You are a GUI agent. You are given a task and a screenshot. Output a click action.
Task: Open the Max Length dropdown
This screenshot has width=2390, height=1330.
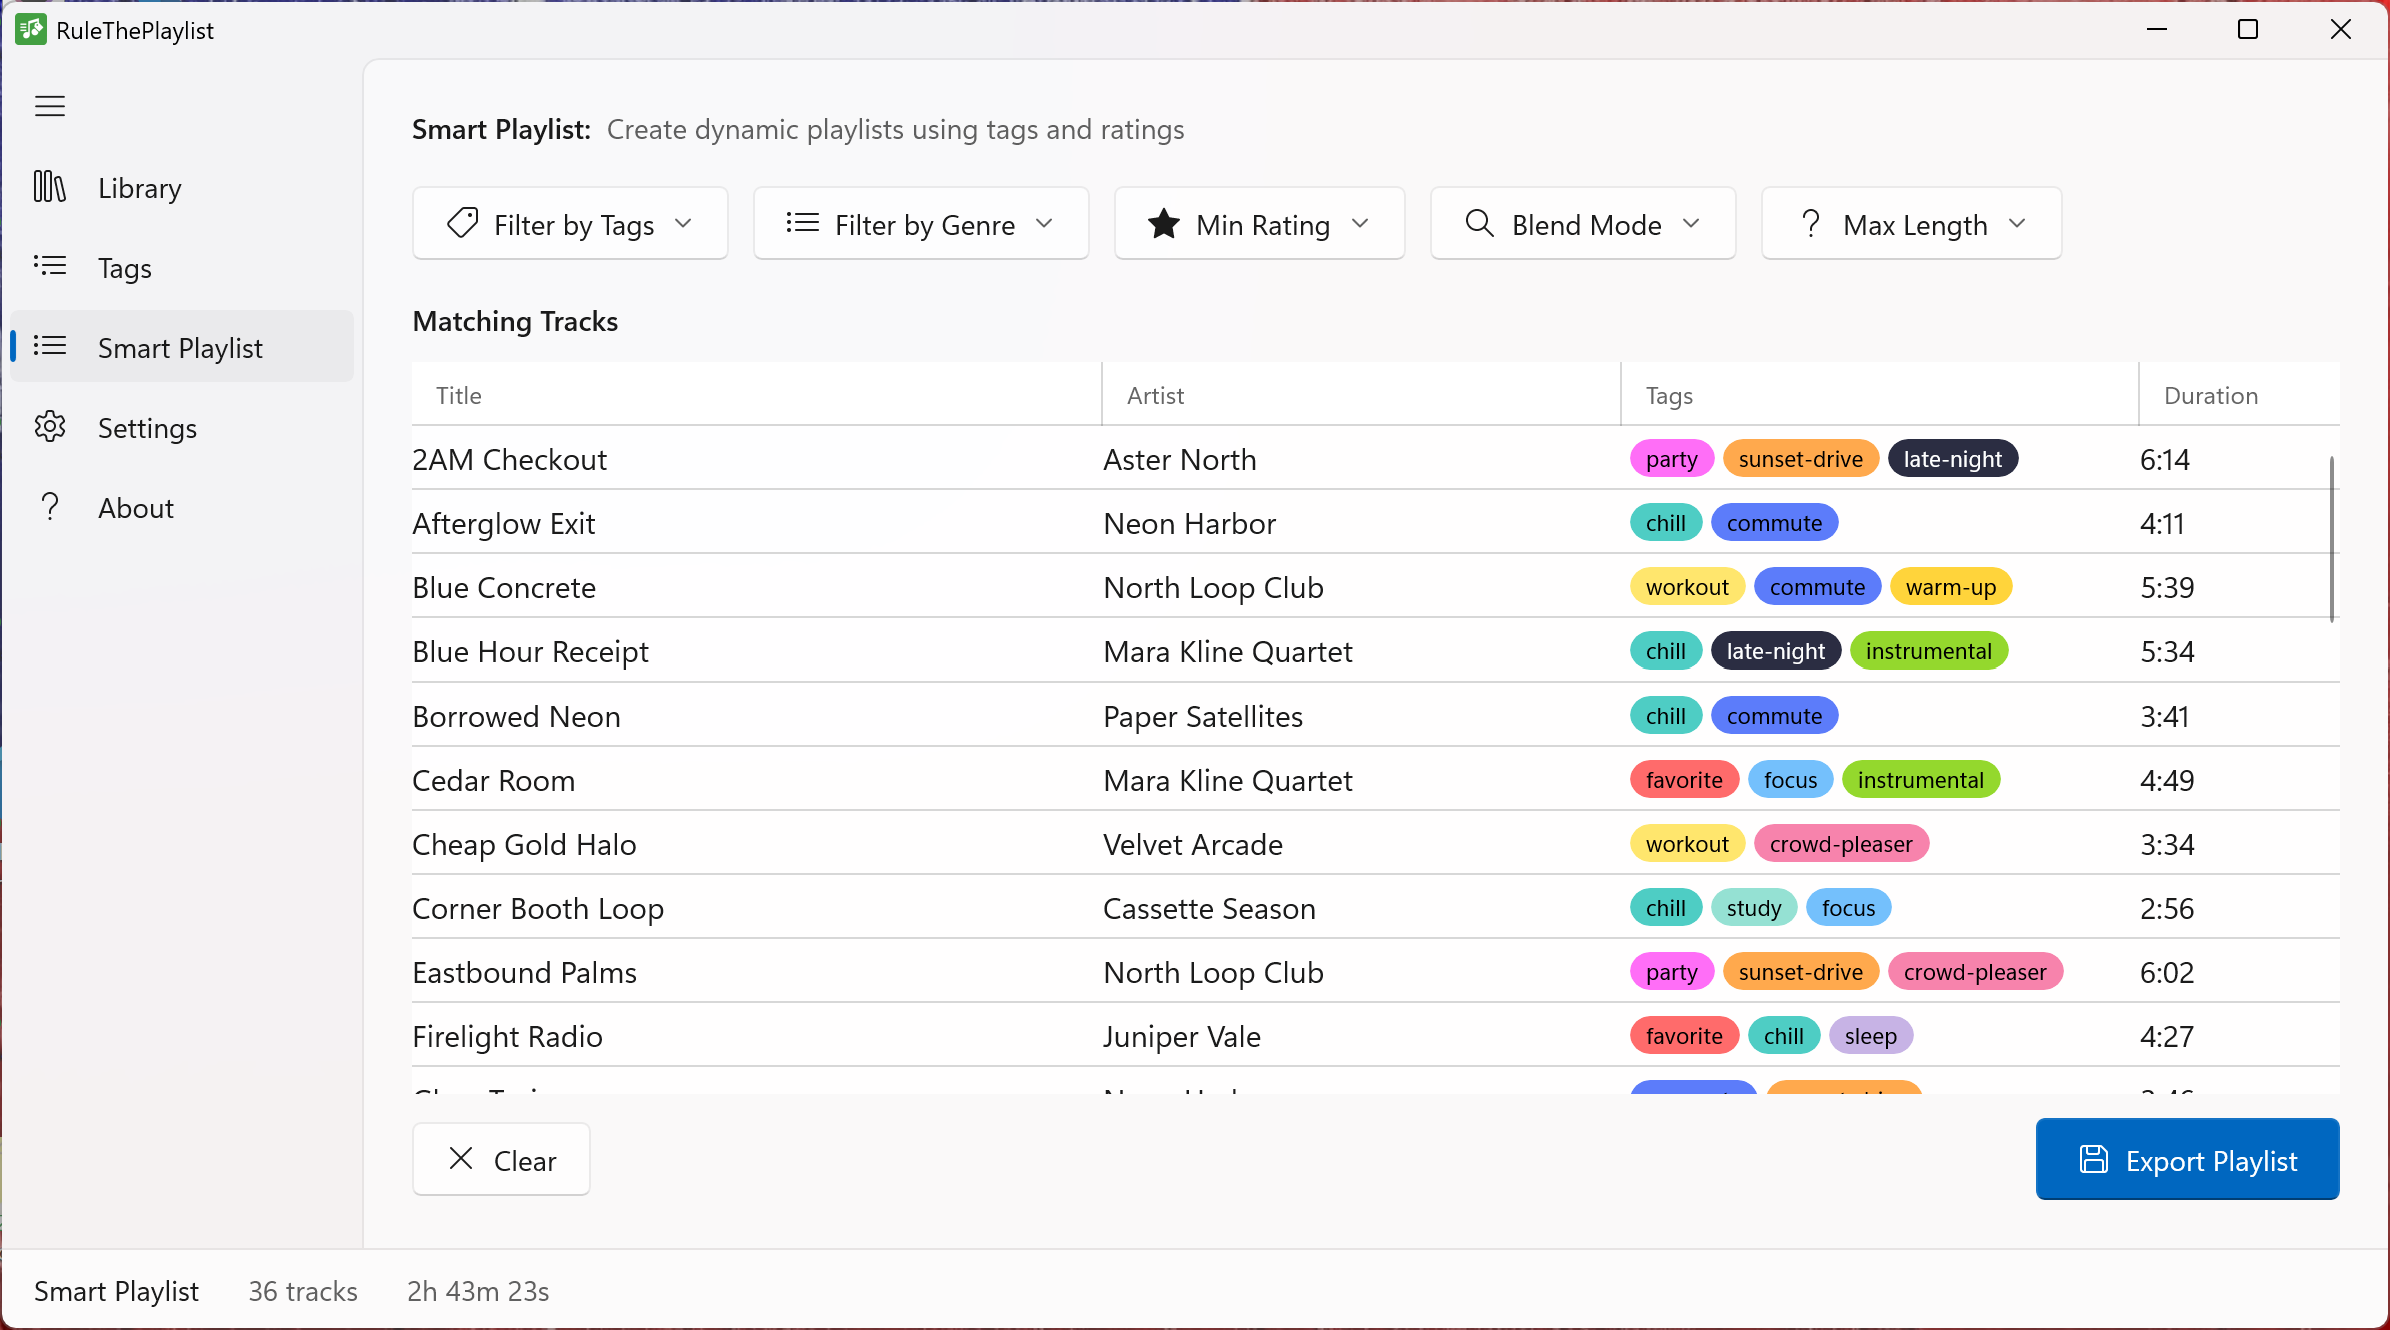pos(1910,223)
